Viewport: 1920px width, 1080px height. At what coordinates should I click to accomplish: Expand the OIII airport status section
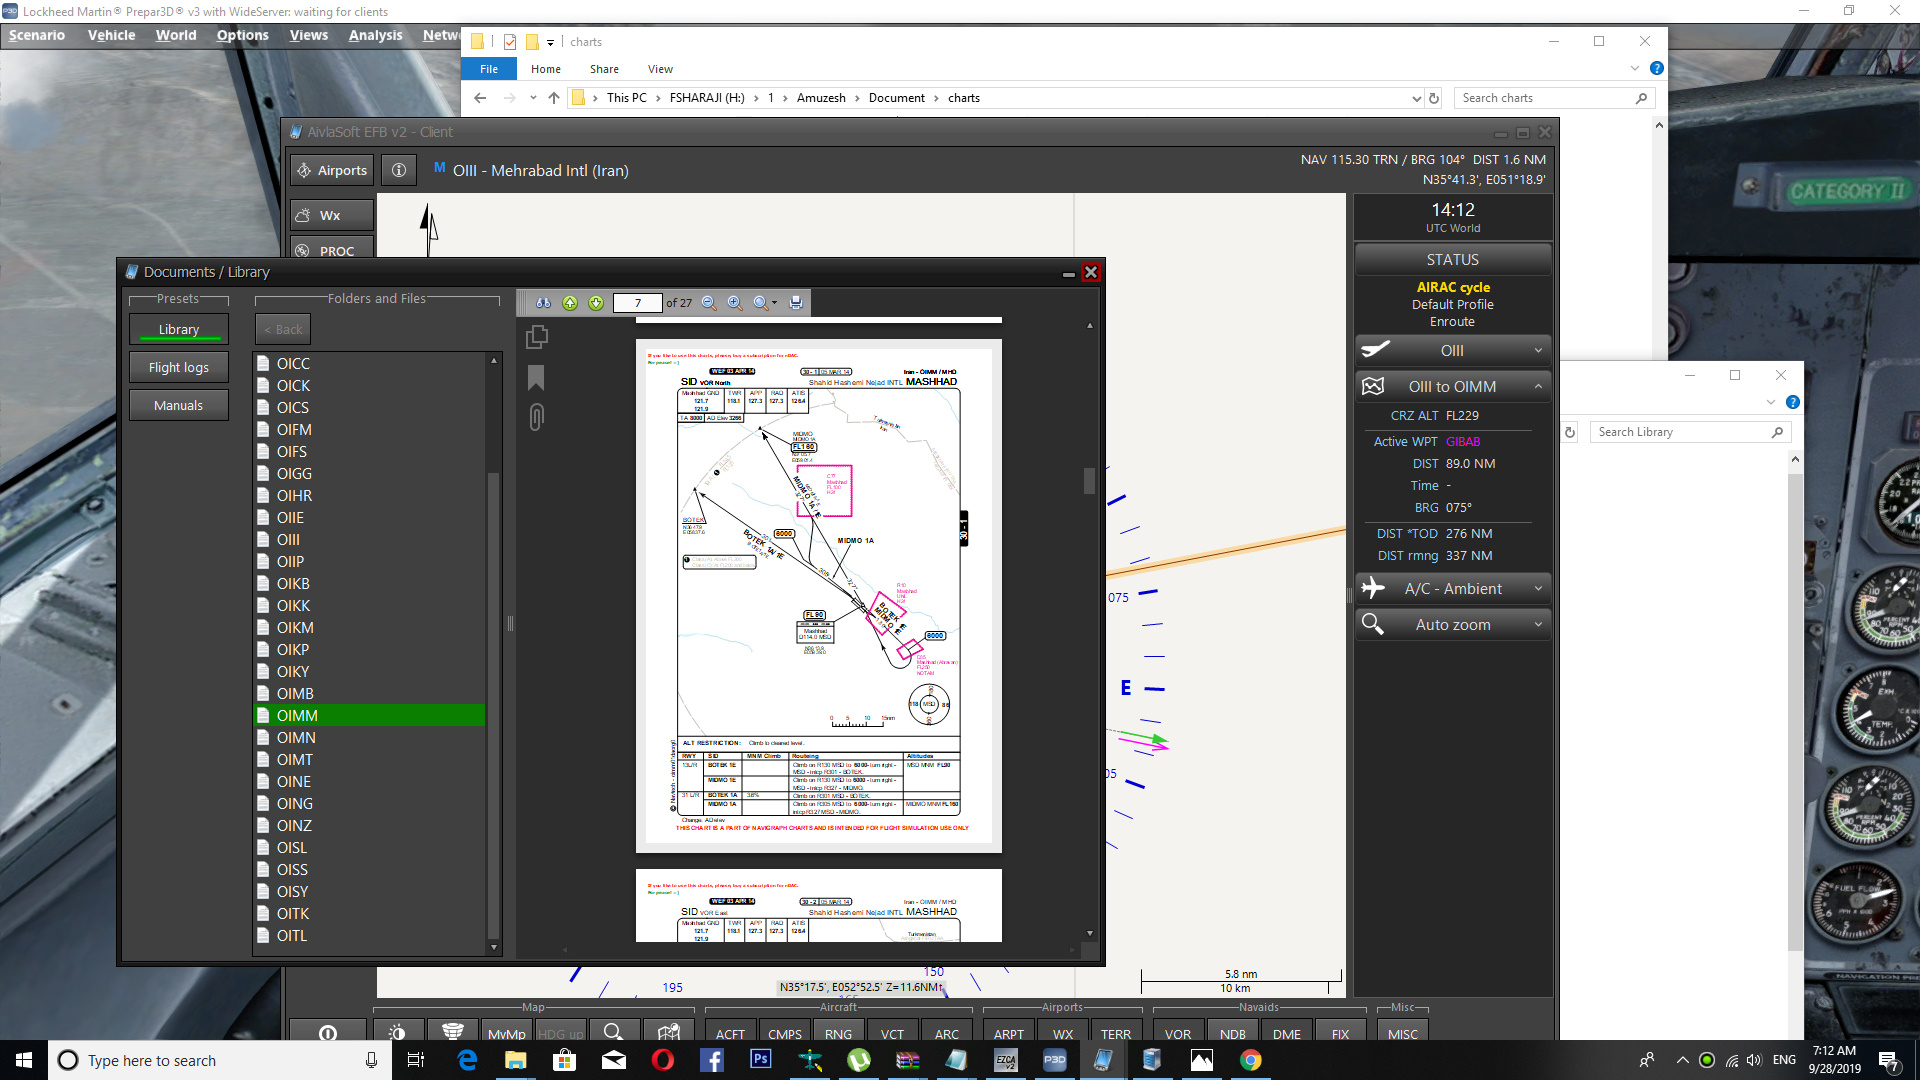click(1452, 350)
